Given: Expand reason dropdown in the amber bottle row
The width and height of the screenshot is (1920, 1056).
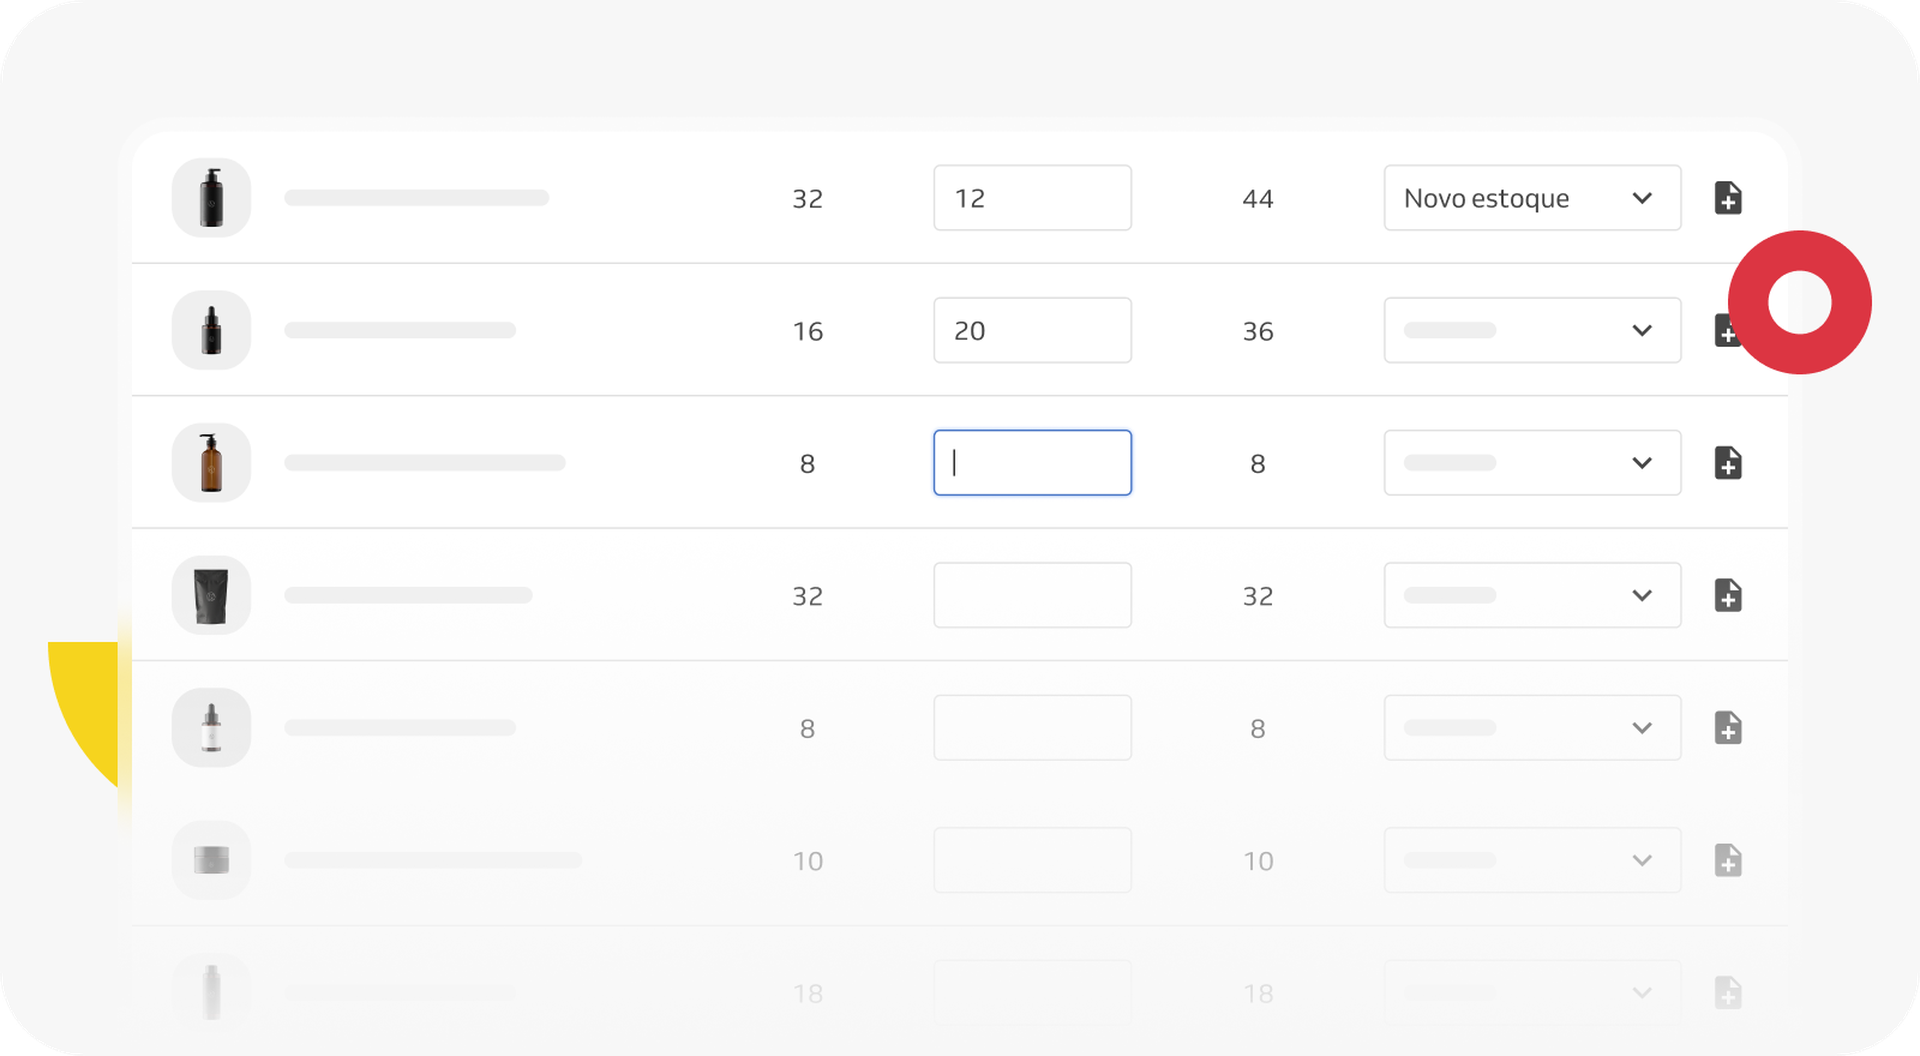Looking at the screenshot, I should click(1532, 463).
